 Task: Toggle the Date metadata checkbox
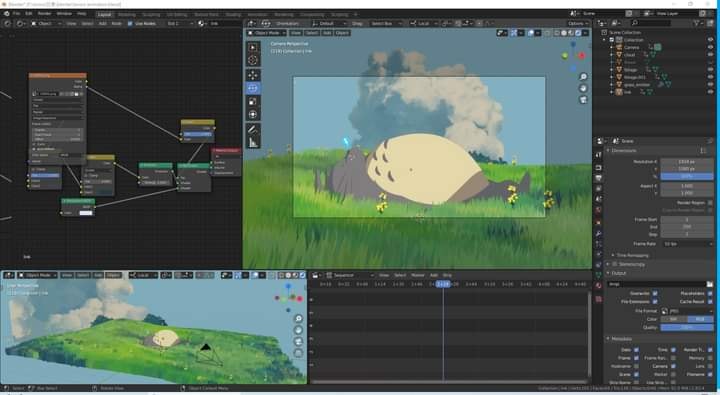[636, 350]
